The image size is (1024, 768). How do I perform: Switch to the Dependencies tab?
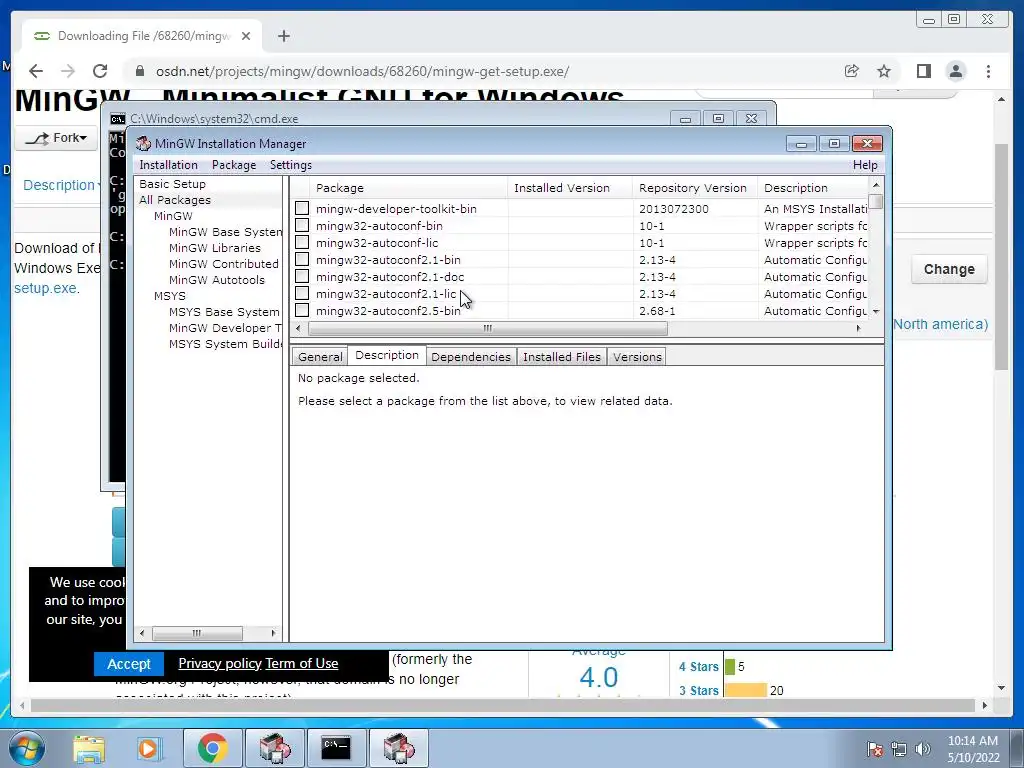click(471, 357)
